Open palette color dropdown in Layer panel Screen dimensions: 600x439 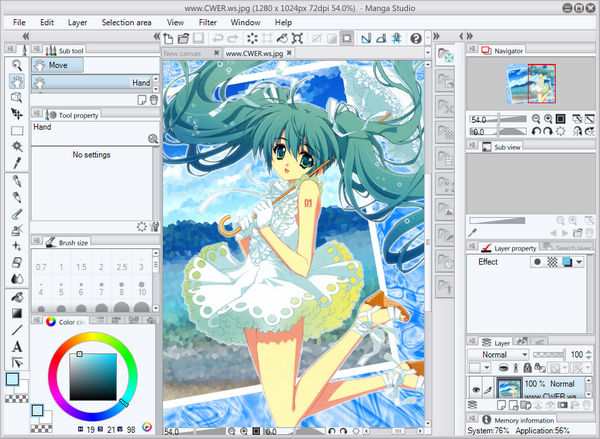tap(487, 368)
